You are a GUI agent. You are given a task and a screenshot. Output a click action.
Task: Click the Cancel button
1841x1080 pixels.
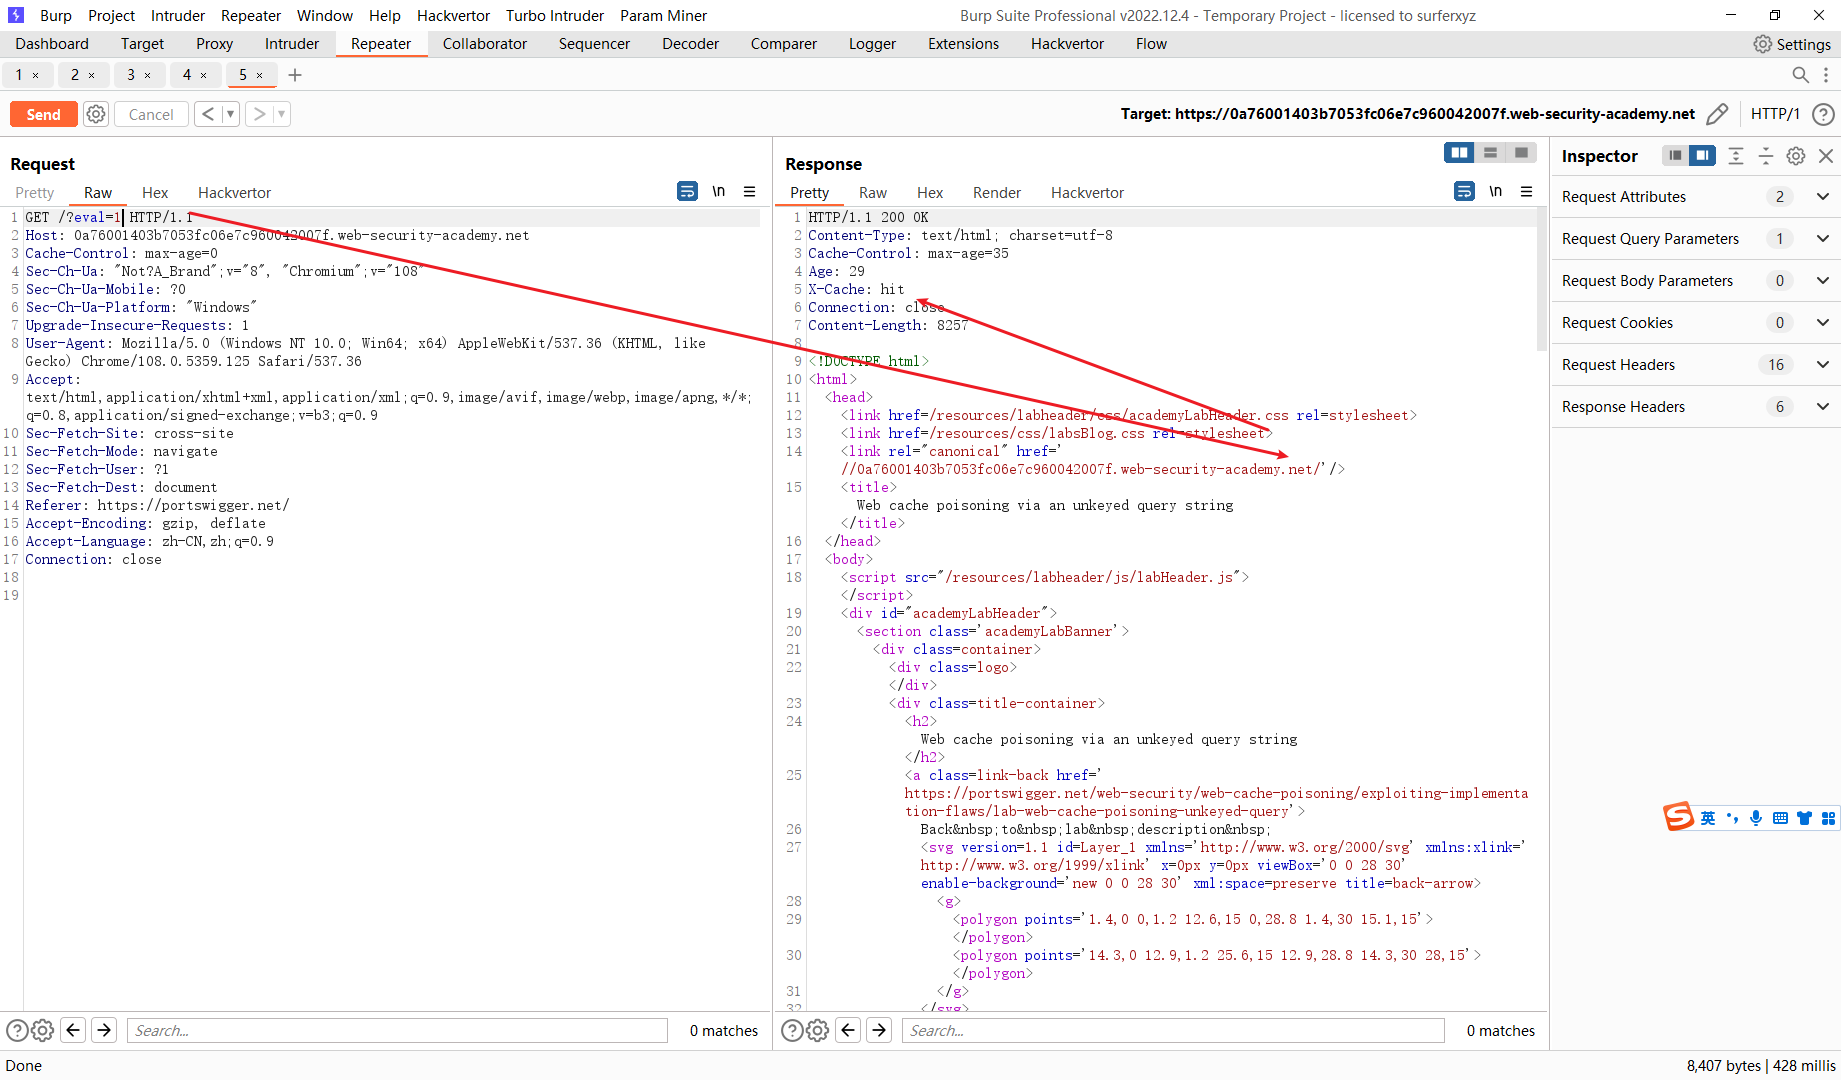coord(151,114)
